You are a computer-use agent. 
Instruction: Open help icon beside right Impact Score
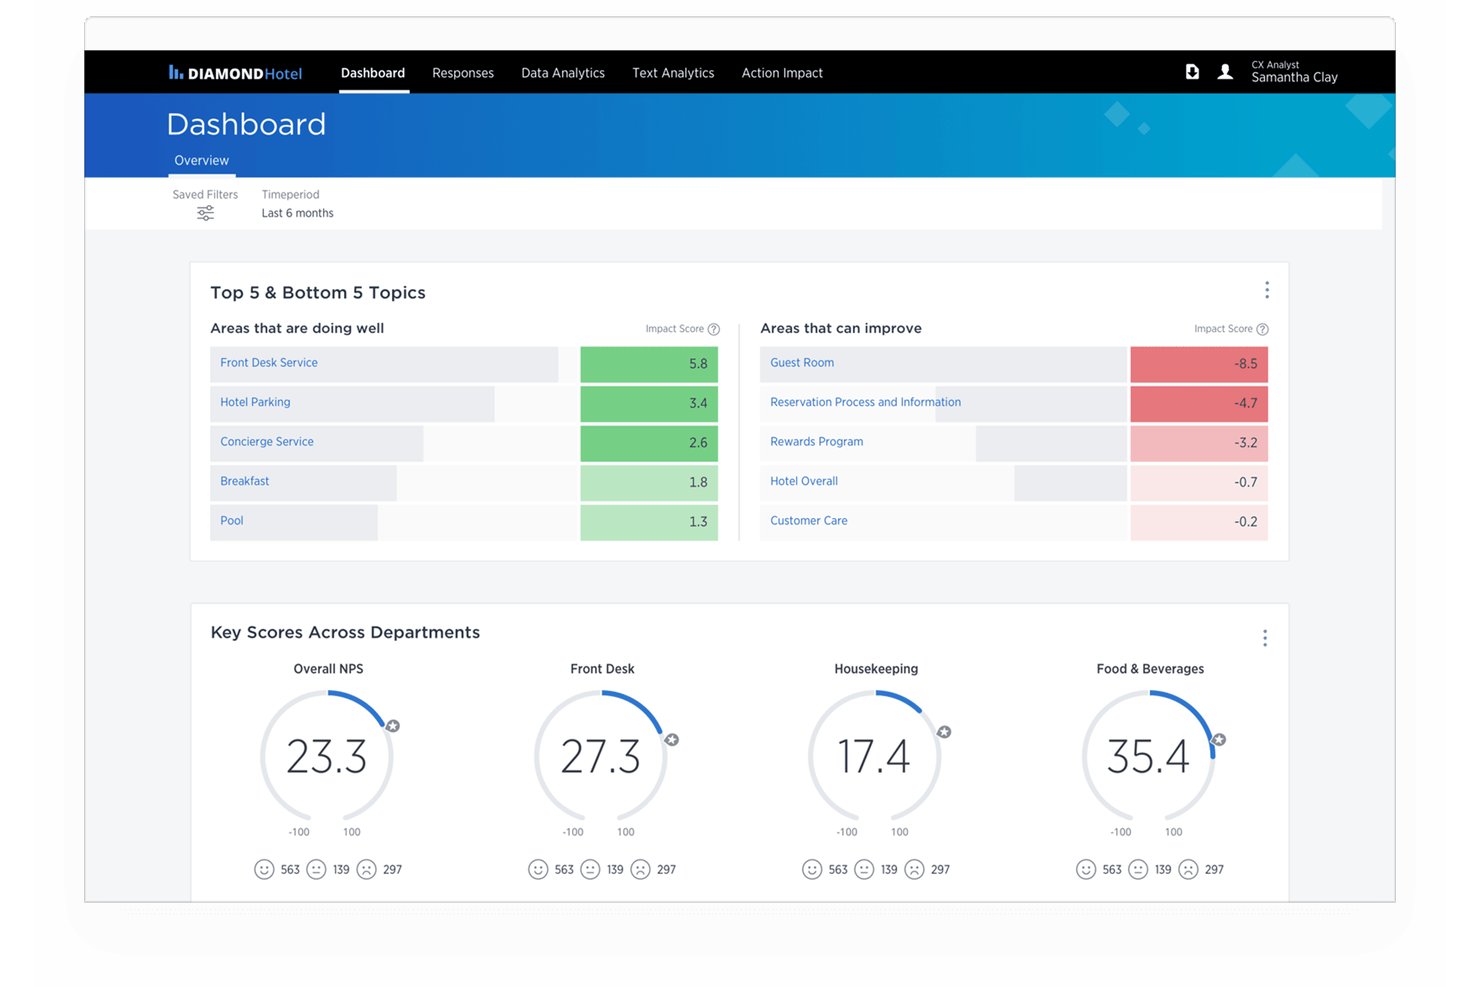[x=1262, y=329]
